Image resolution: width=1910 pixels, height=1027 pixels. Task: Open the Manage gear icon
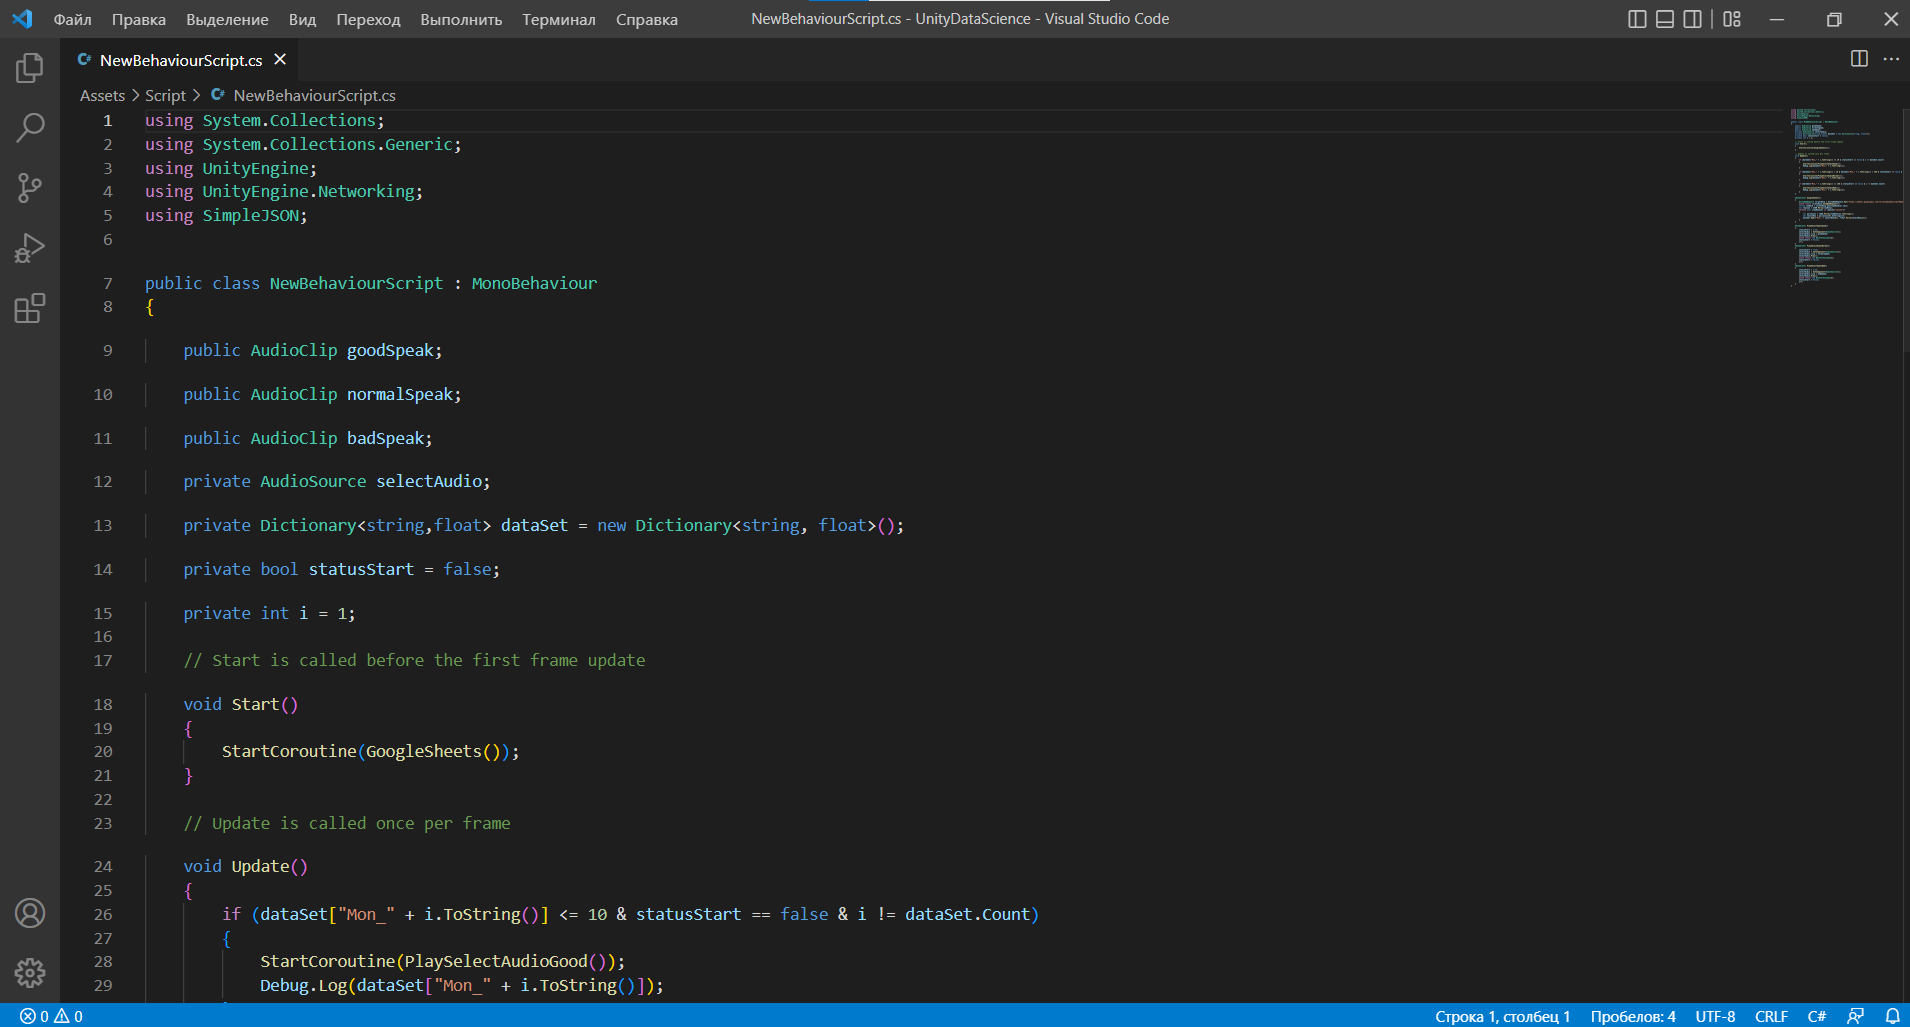click(x=29, y=973)
